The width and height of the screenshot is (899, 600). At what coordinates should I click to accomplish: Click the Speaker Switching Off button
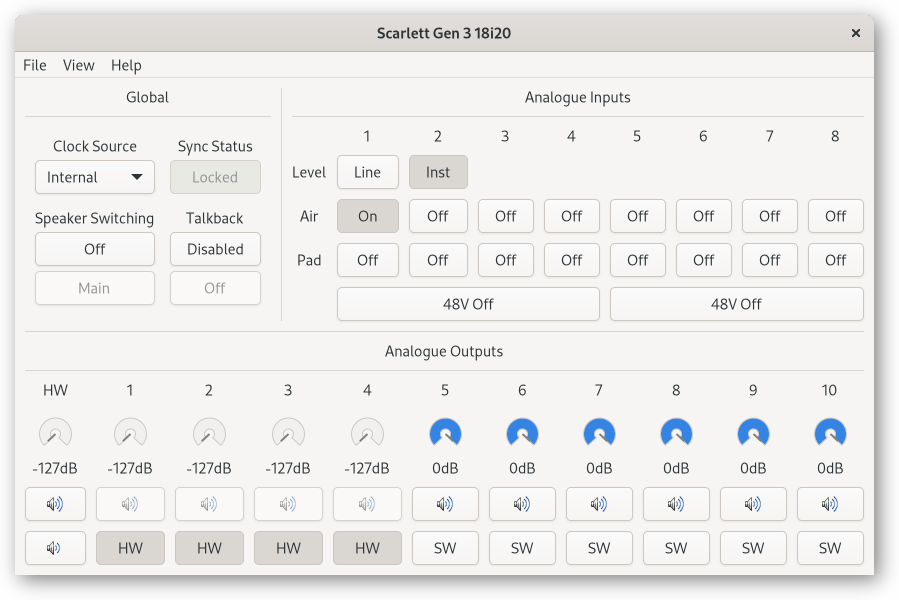pos(95,249)
